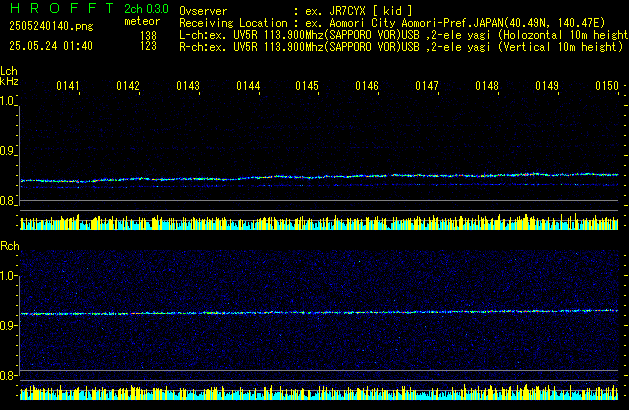Click time marker 0145

(x=307, y=86)
